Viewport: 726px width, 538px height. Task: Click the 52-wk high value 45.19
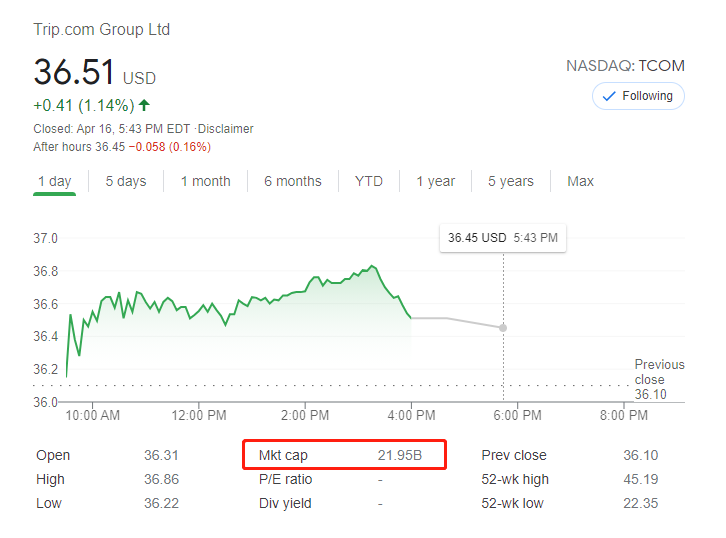[640, 480]
